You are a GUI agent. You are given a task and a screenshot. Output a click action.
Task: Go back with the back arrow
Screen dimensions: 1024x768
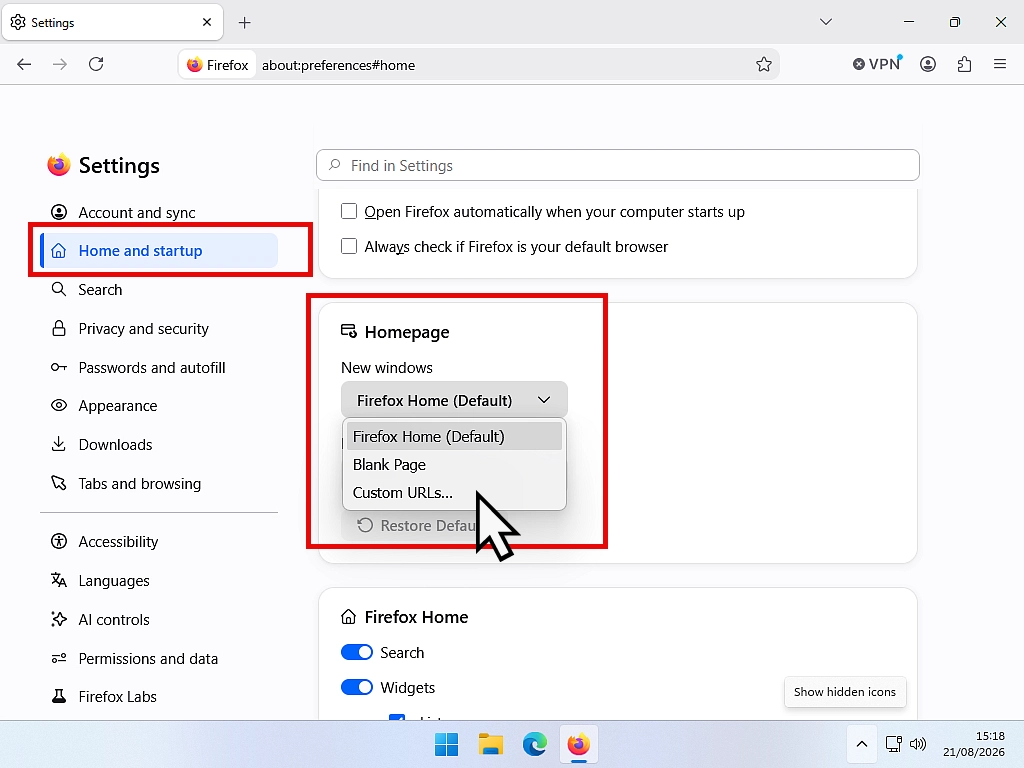[24, 64]
